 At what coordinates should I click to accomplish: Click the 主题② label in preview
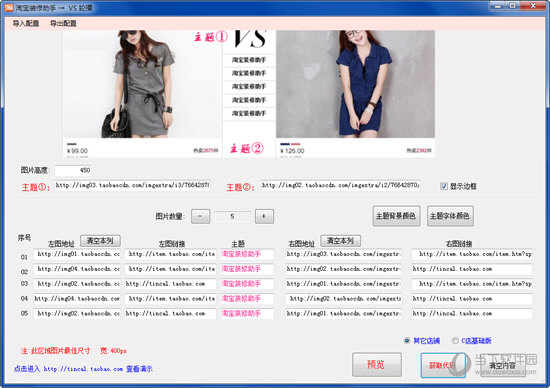click(247, 148)
